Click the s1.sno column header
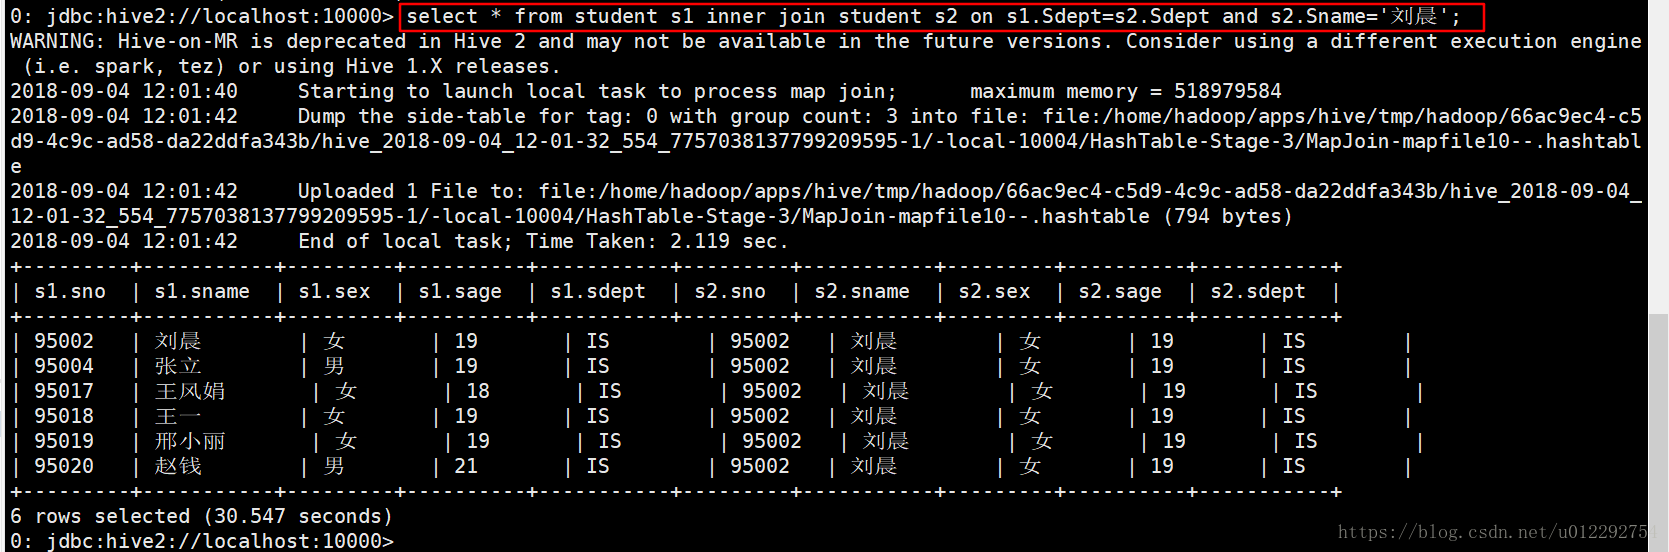 click(70, 291)
